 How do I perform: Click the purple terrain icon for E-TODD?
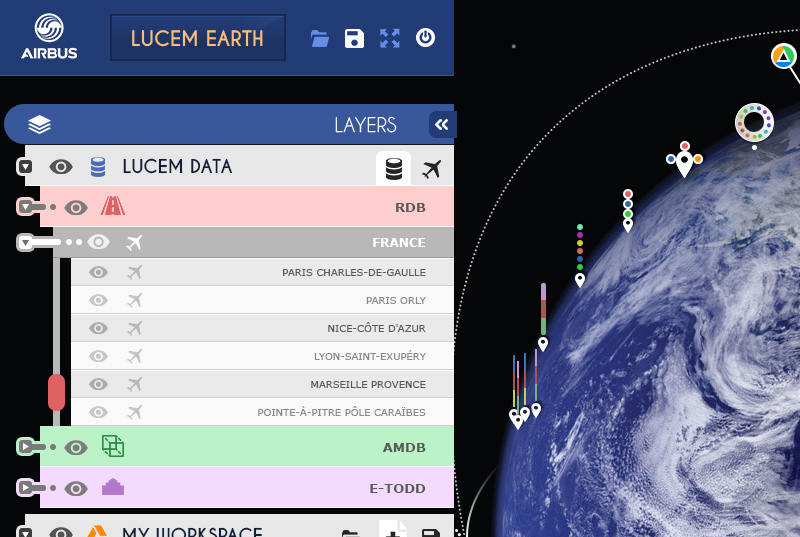tap(113, 487)
